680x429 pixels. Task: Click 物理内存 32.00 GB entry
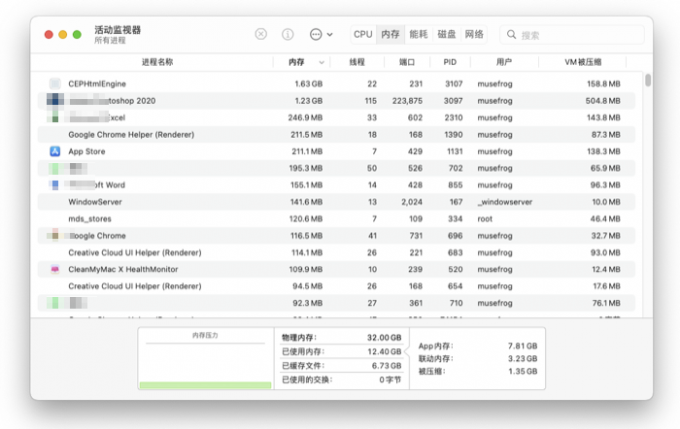click(x=341, y=337)
